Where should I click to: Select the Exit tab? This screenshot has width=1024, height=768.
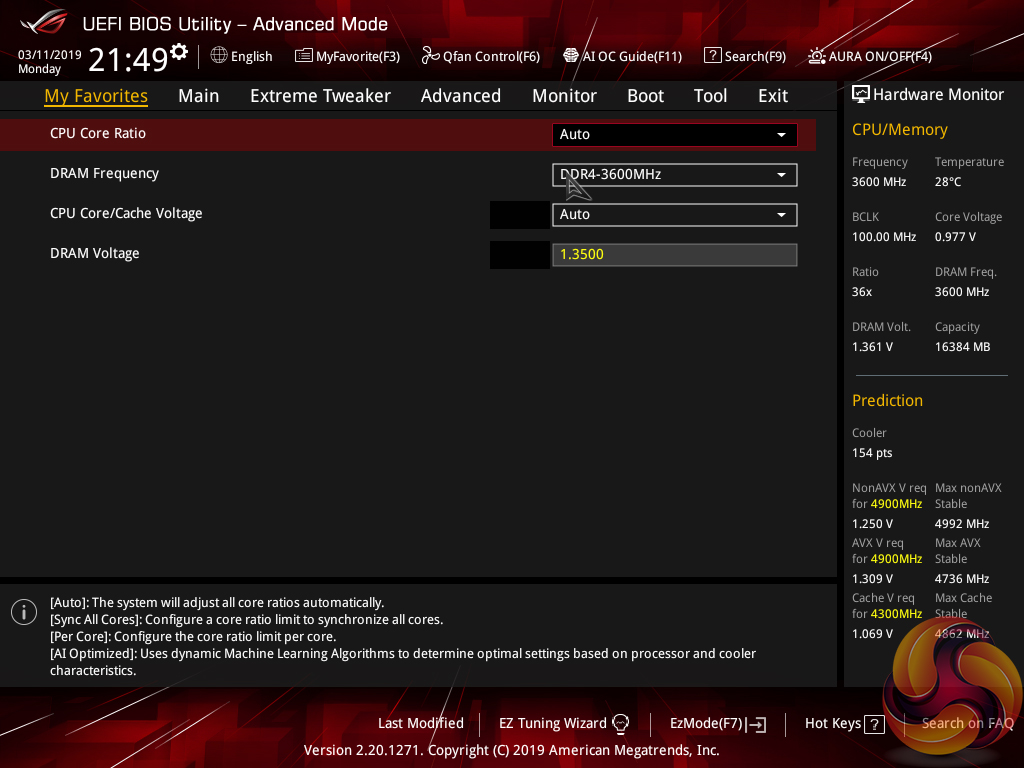[x=773, y=96]
